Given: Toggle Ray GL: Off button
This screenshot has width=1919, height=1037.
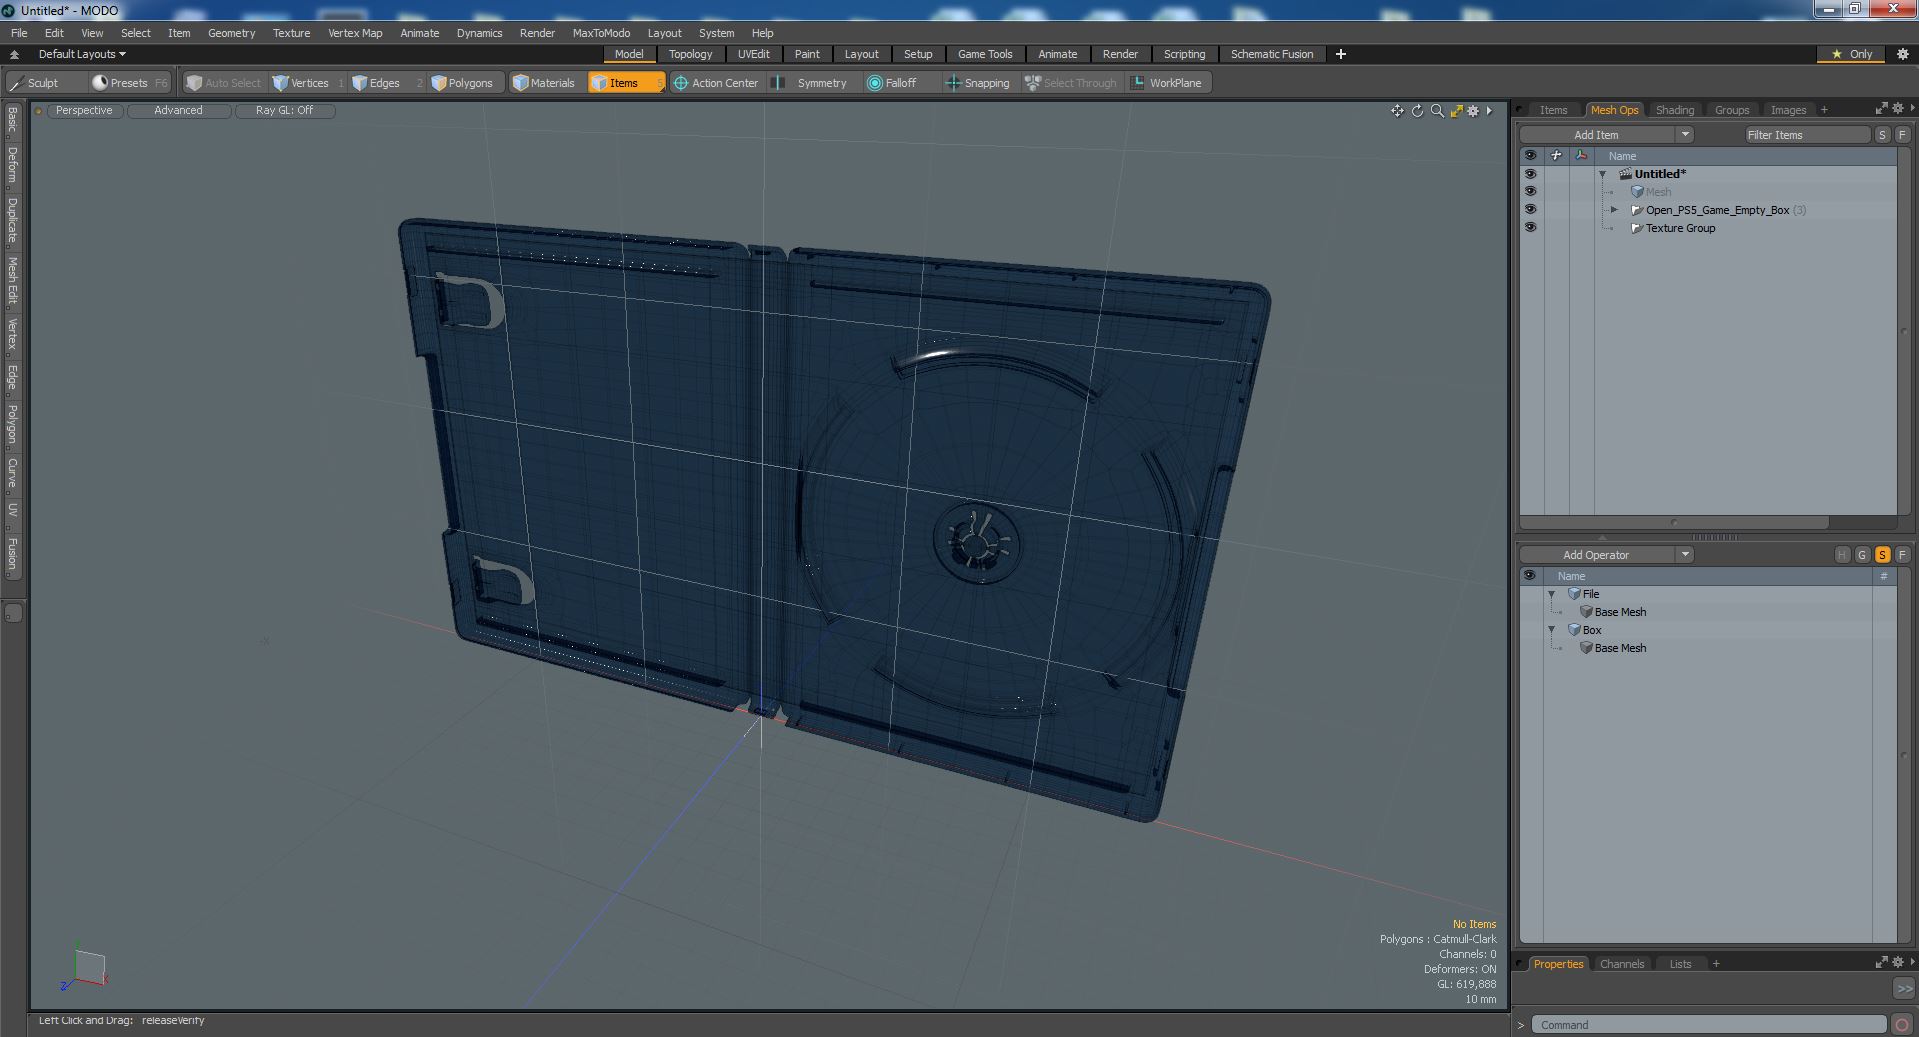Looking at the screenshot, I should pos(284,111).
